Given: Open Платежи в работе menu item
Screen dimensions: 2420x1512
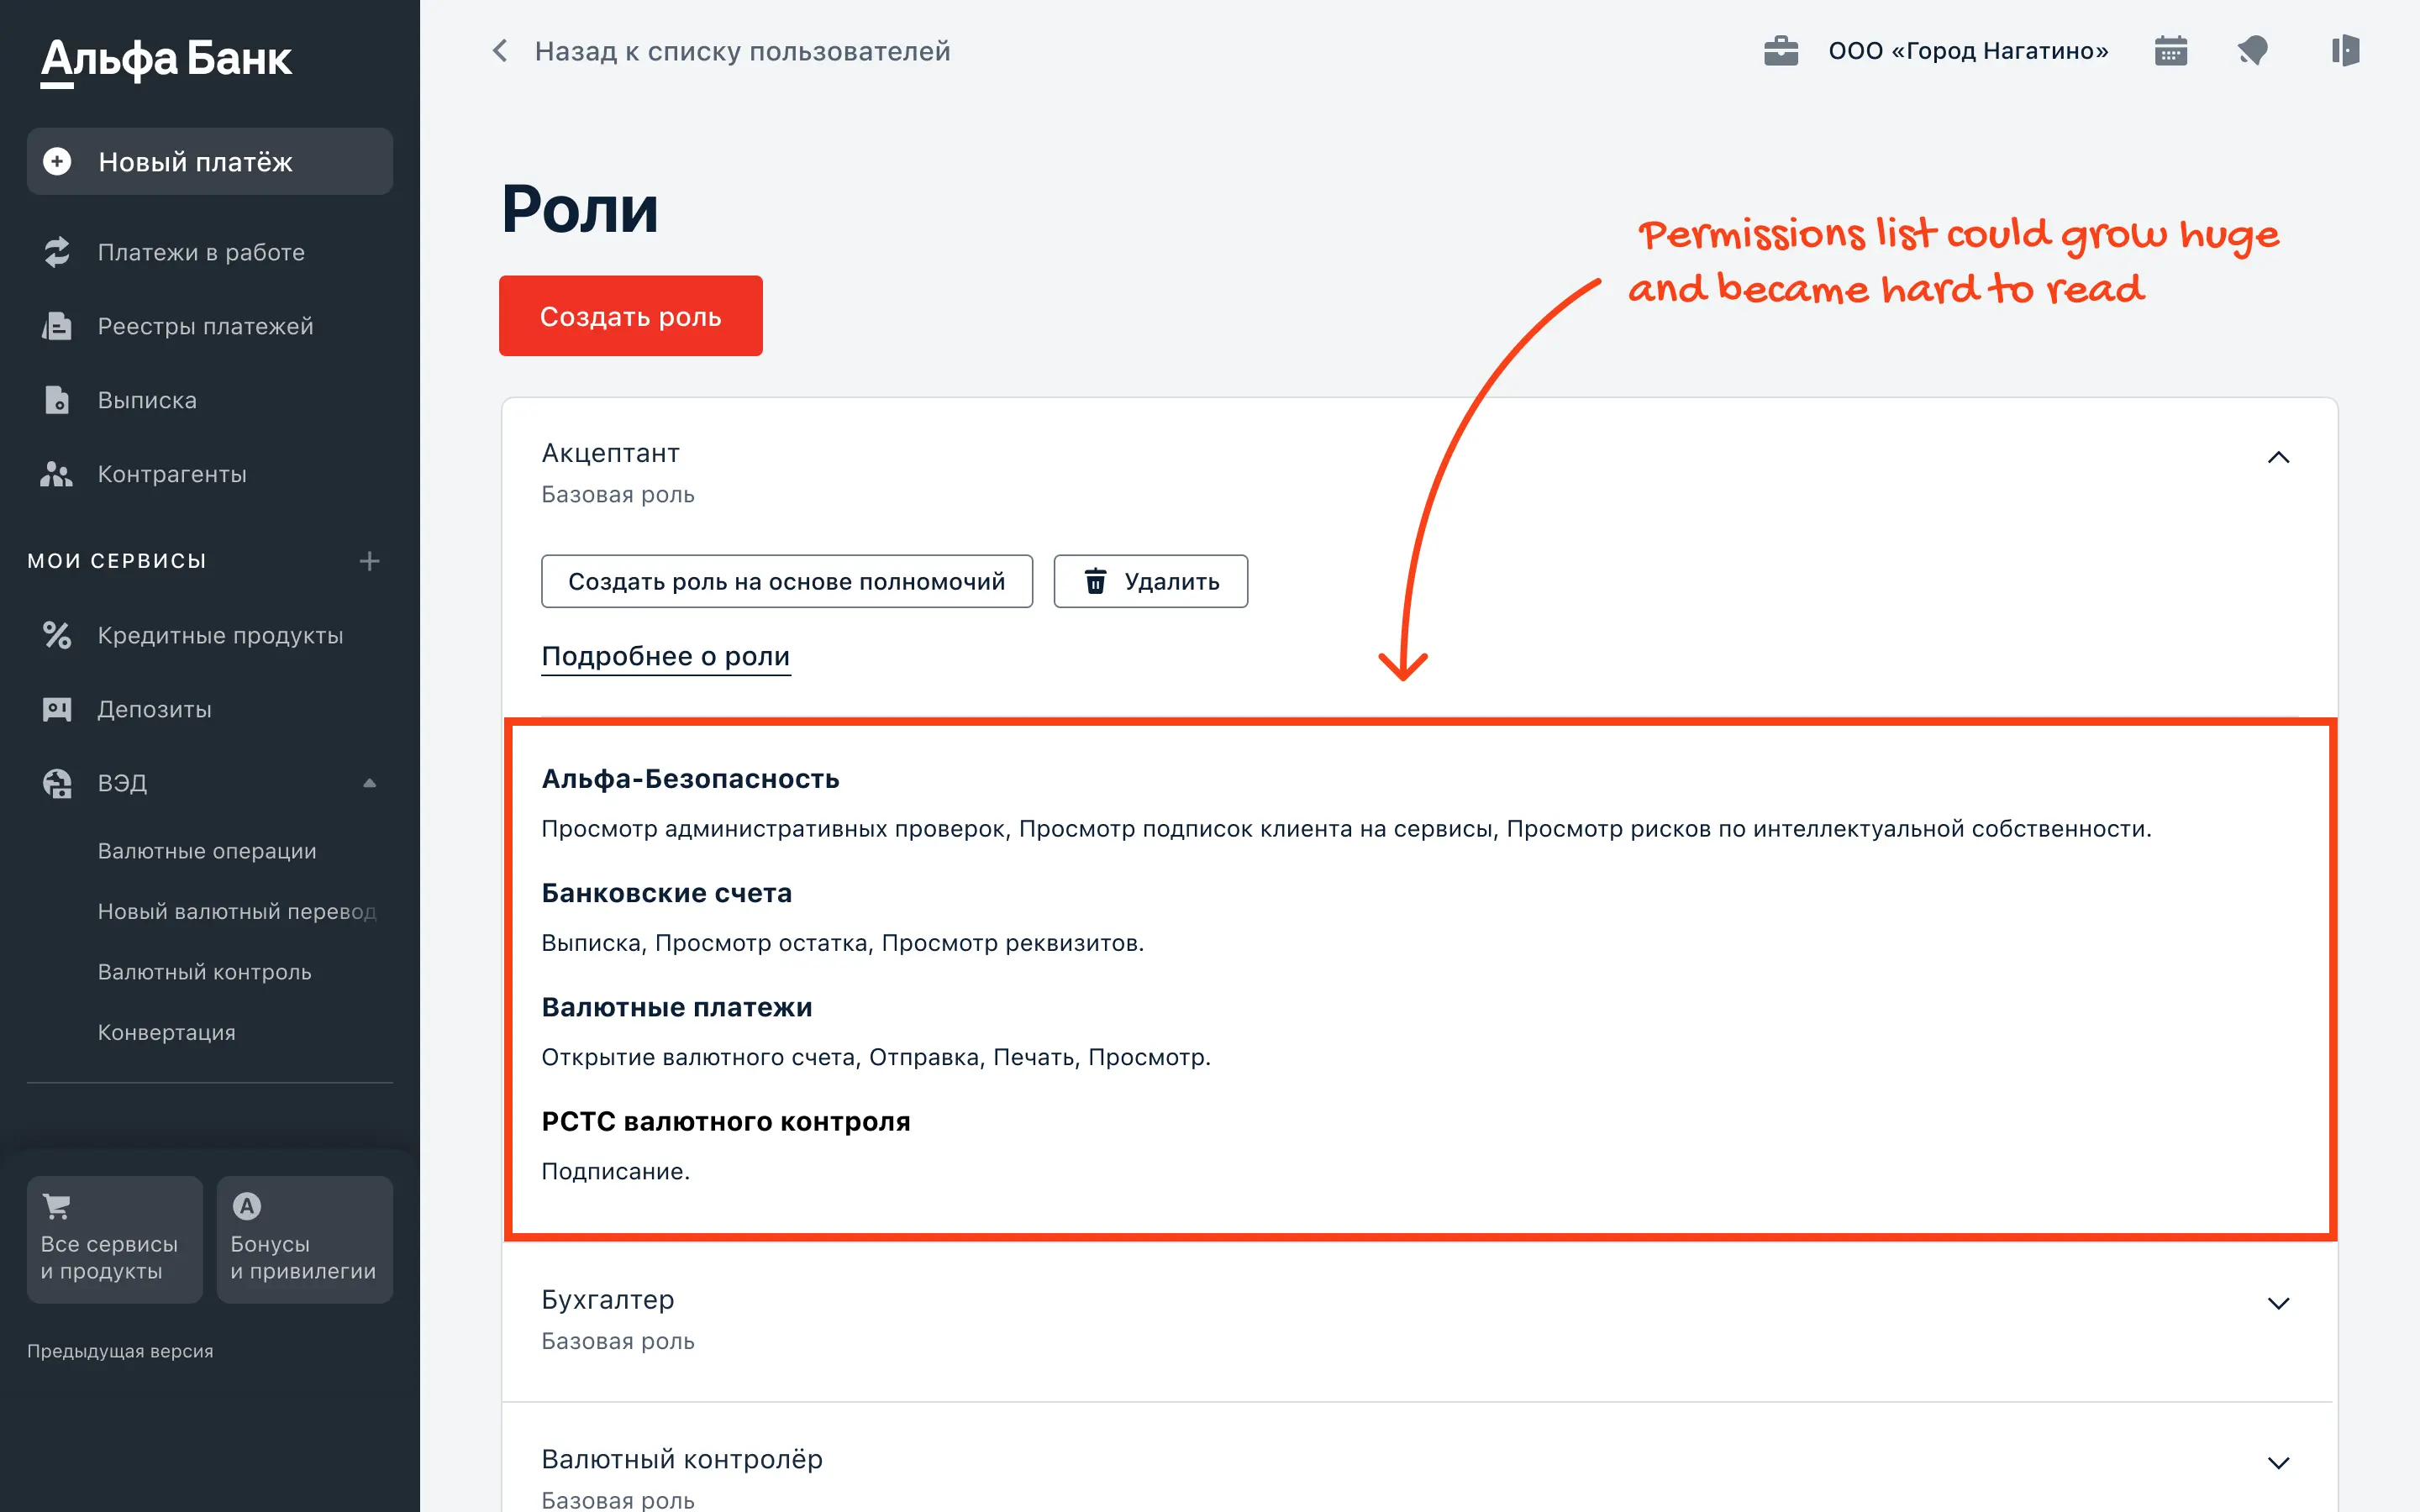Looking at the screenshot, I should pyautogui.click(x=200, y=252).
